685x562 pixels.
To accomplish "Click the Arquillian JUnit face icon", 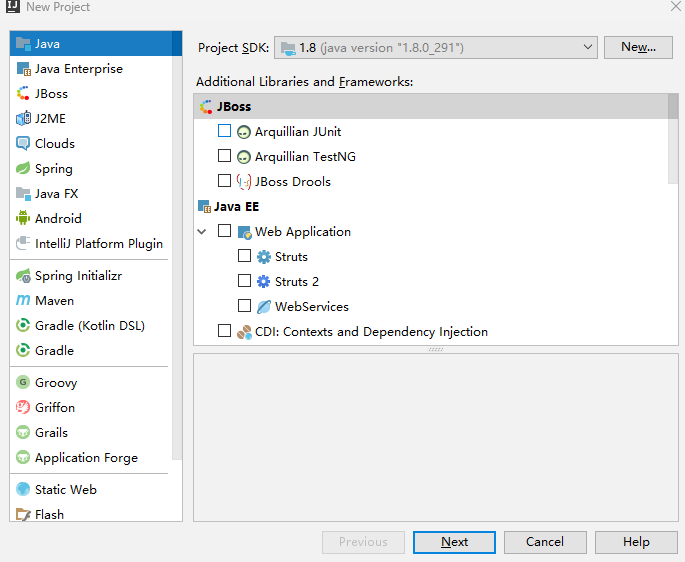I will click(244, 132).
